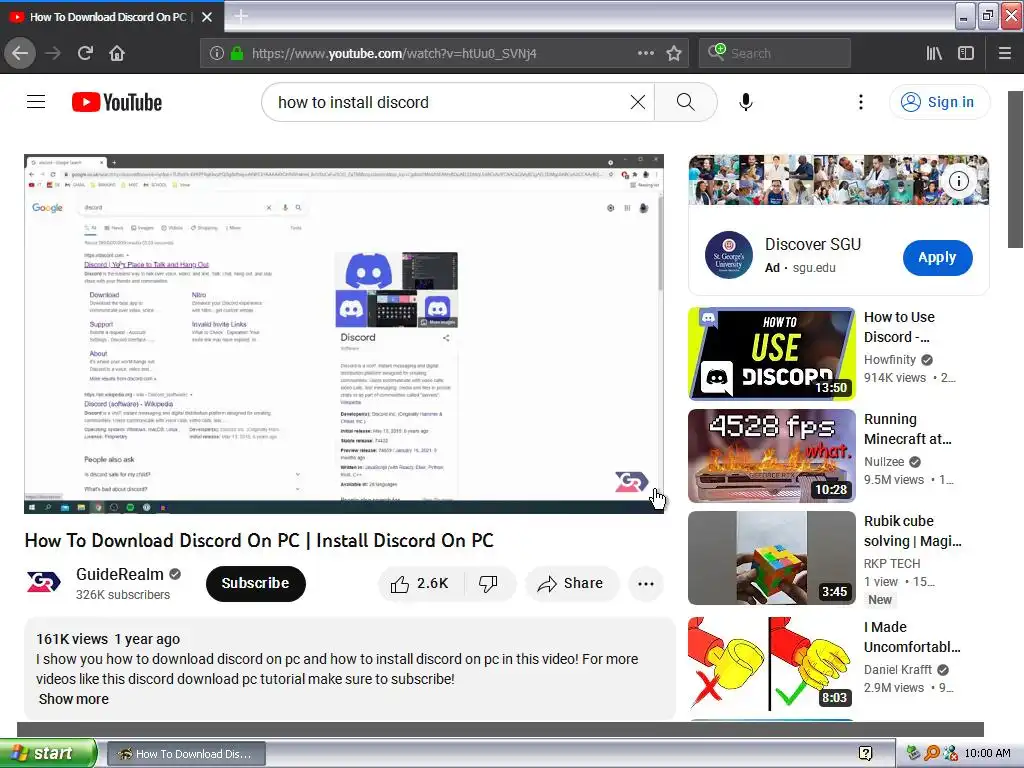Open the St. George's University ad logo
The width and height of the screenshot is (1024, 768).
729,255
